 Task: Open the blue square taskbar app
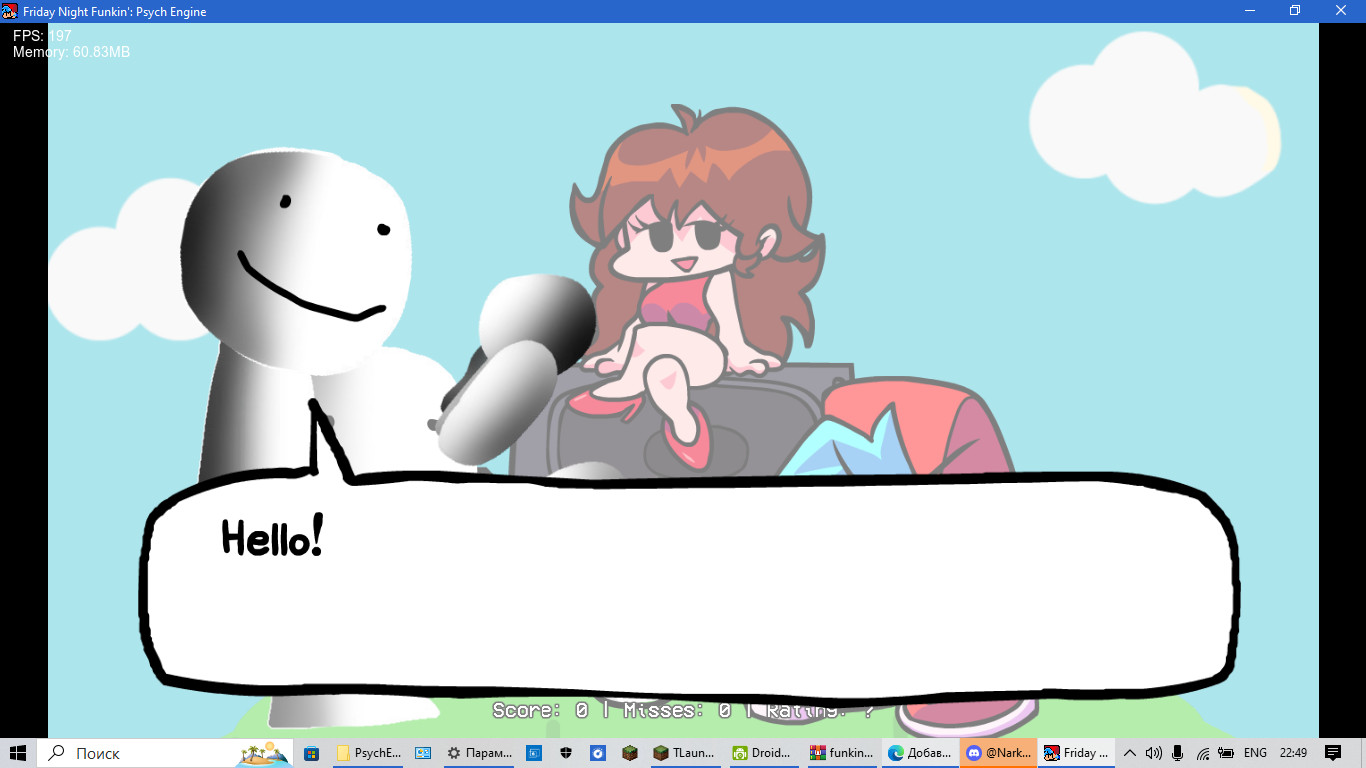534,753
